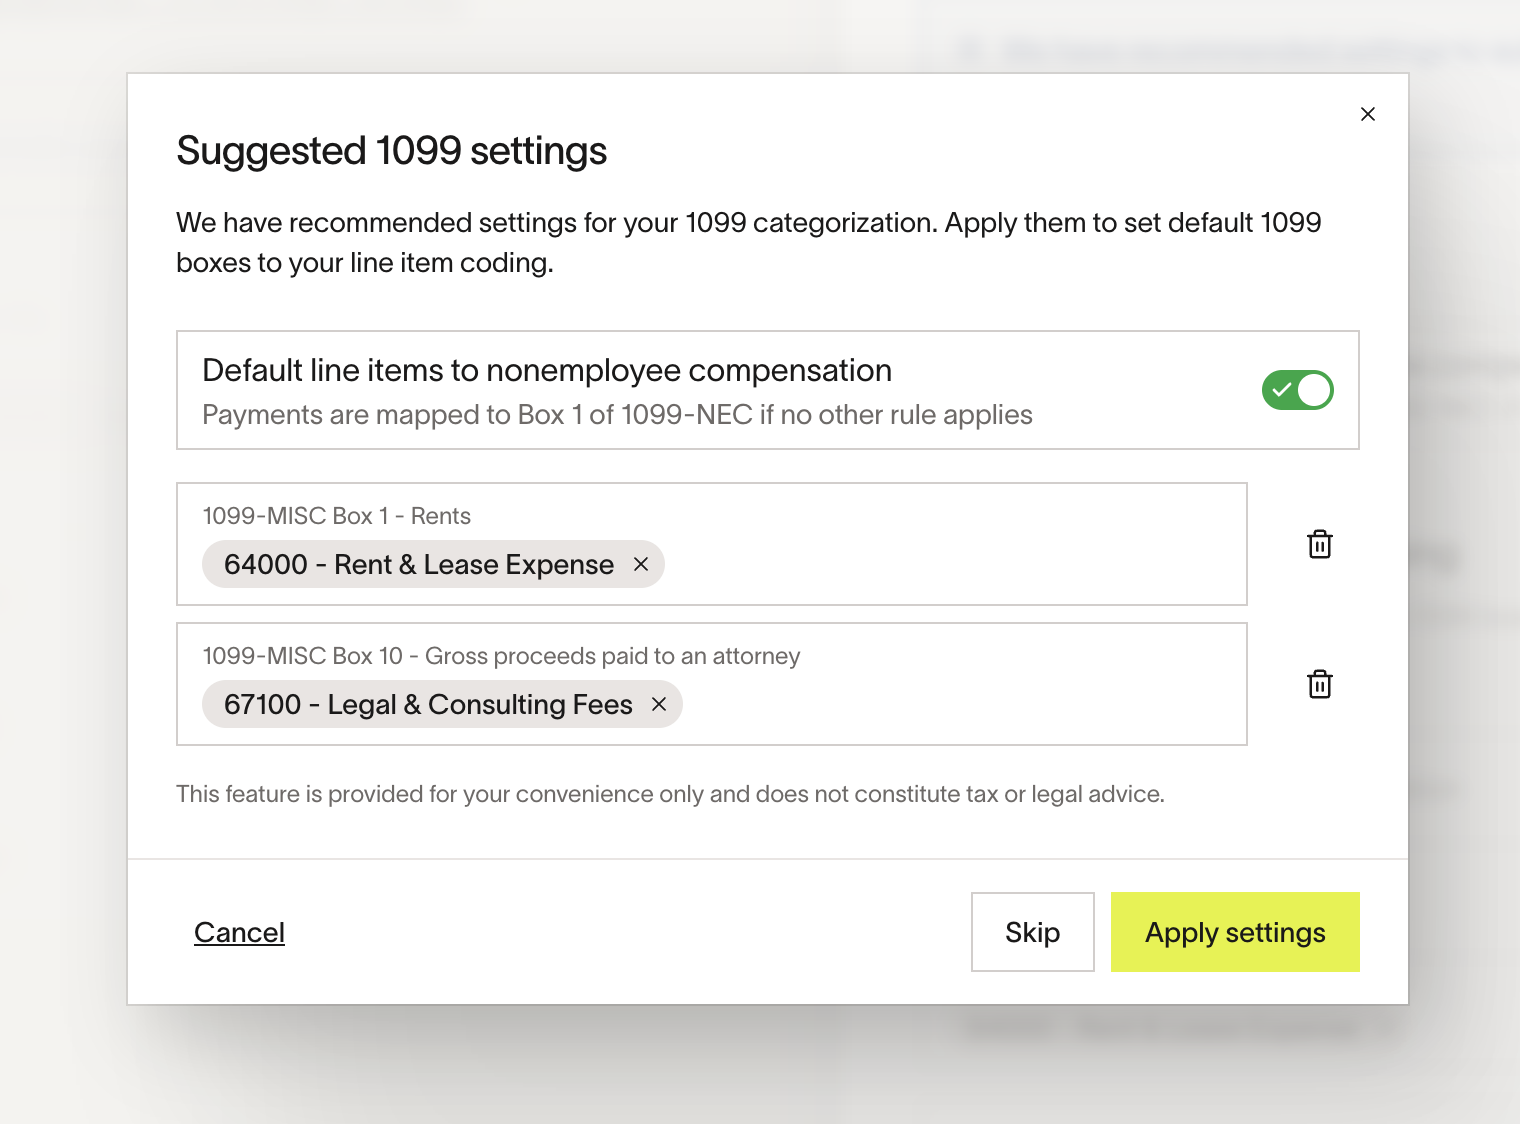Close the Suggested 1099 settings dialog
The height and width of the screenshot is (1124, 1520).
click(x=1368, y=113)
